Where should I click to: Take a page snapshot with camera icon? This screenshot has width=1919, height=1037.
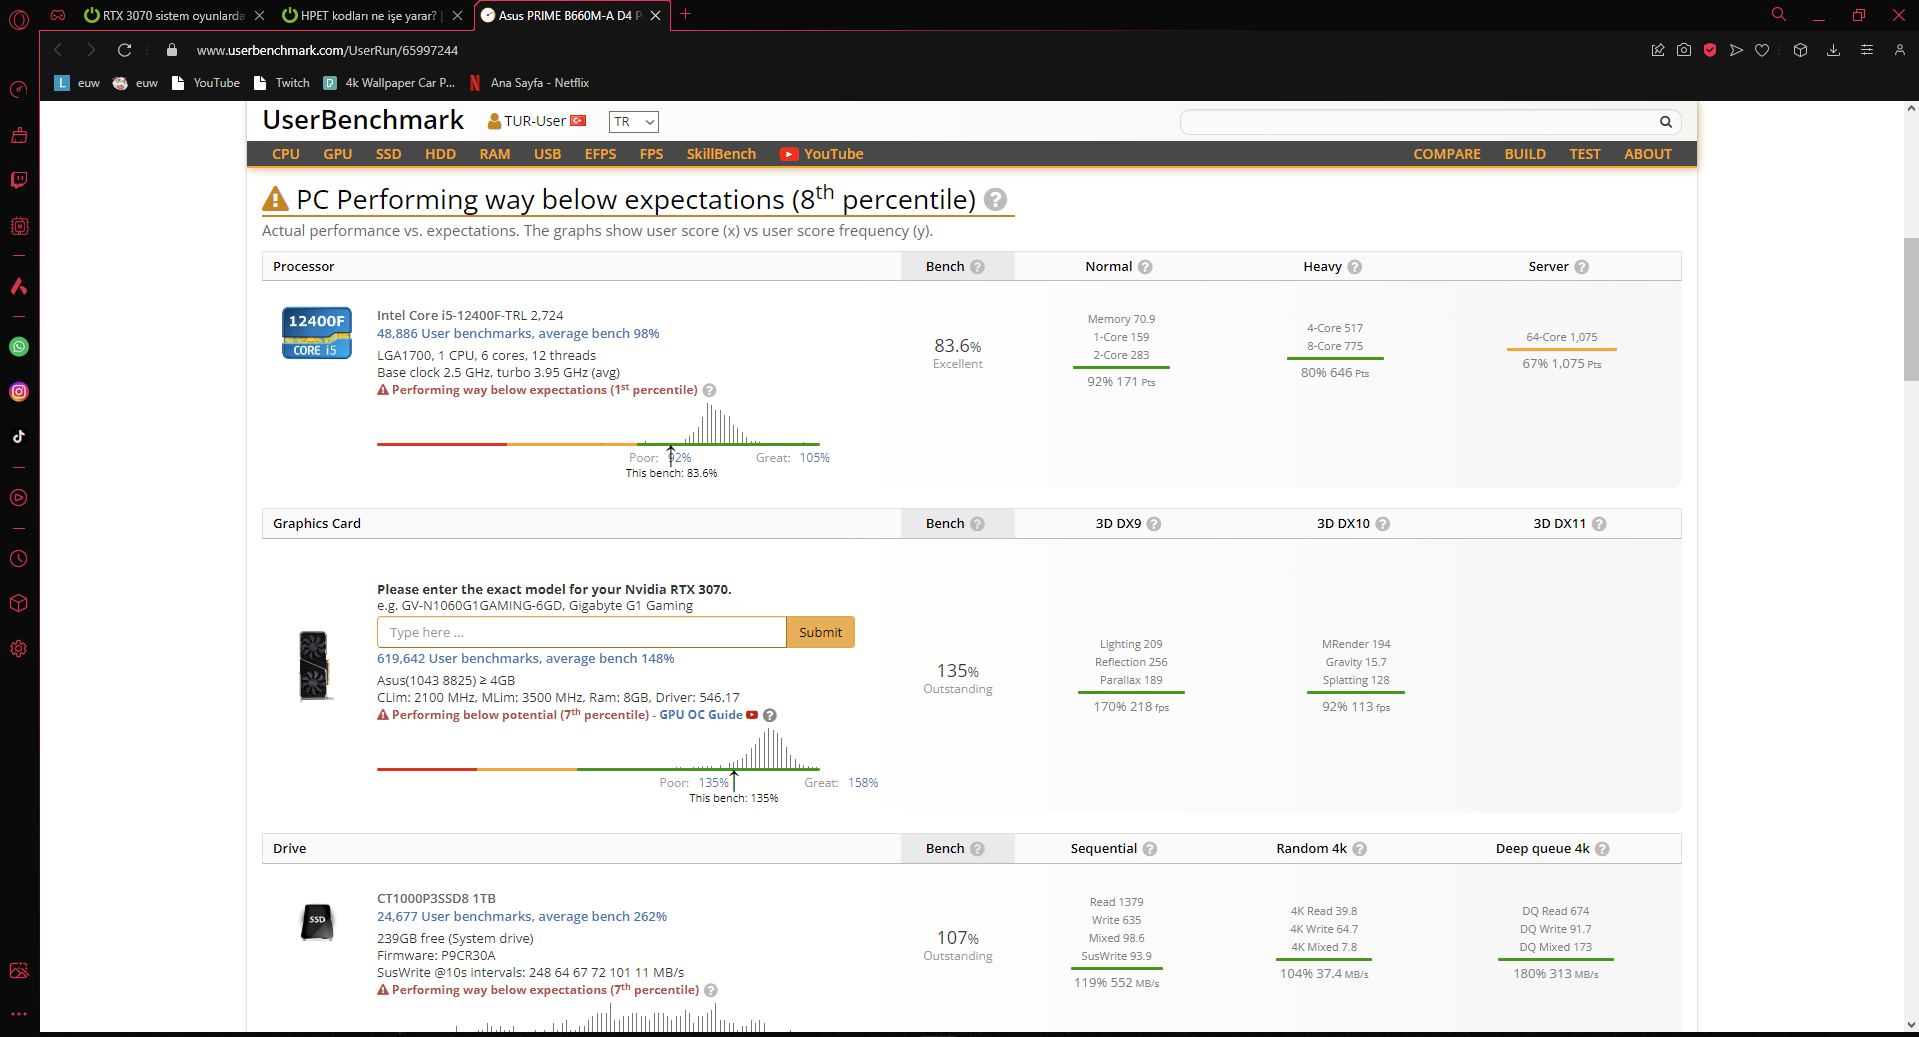pos(1684,50)
